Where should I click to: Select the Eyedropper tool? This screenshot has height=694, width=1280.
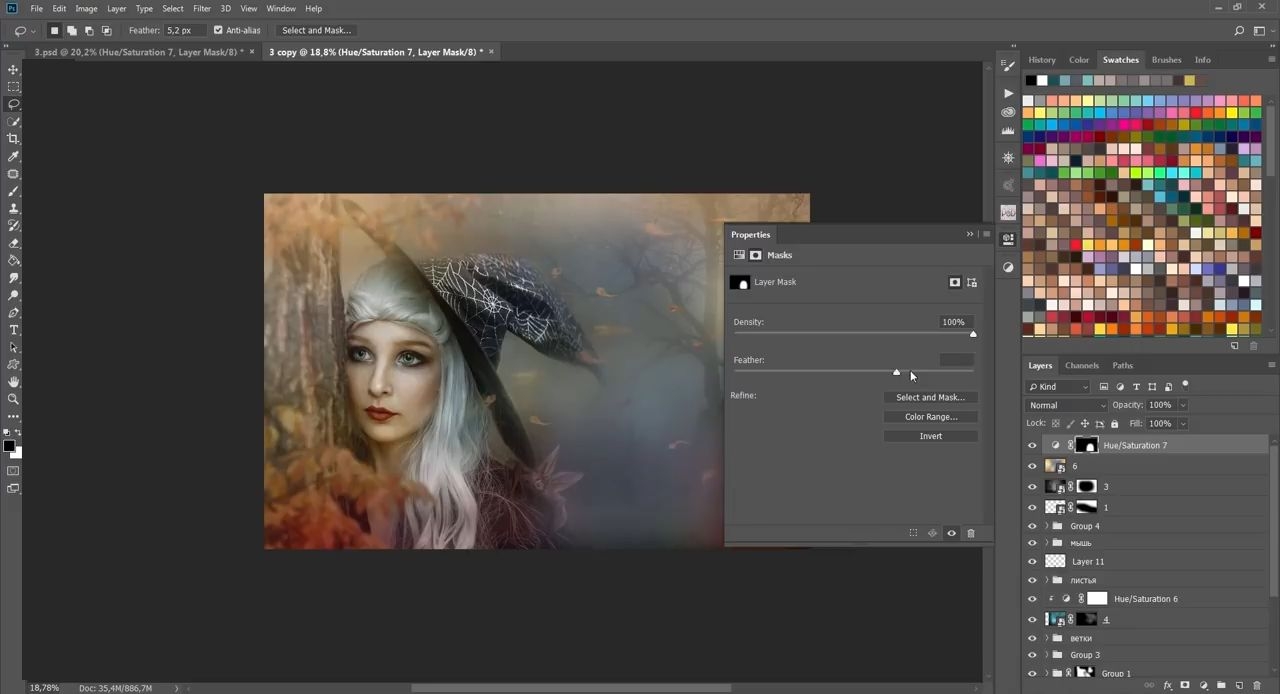[x=13, y=156]
